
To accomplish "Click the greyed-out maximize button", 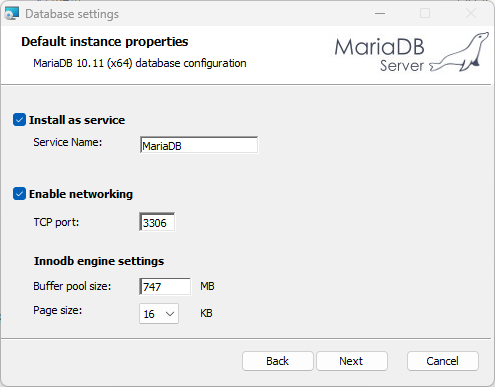I will point(425,14).
